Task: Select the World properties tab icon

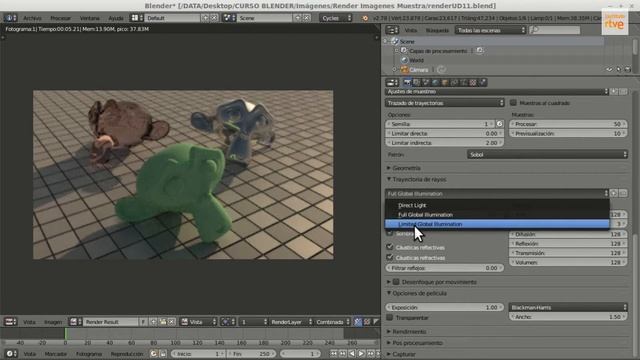Action: point(435,82)
